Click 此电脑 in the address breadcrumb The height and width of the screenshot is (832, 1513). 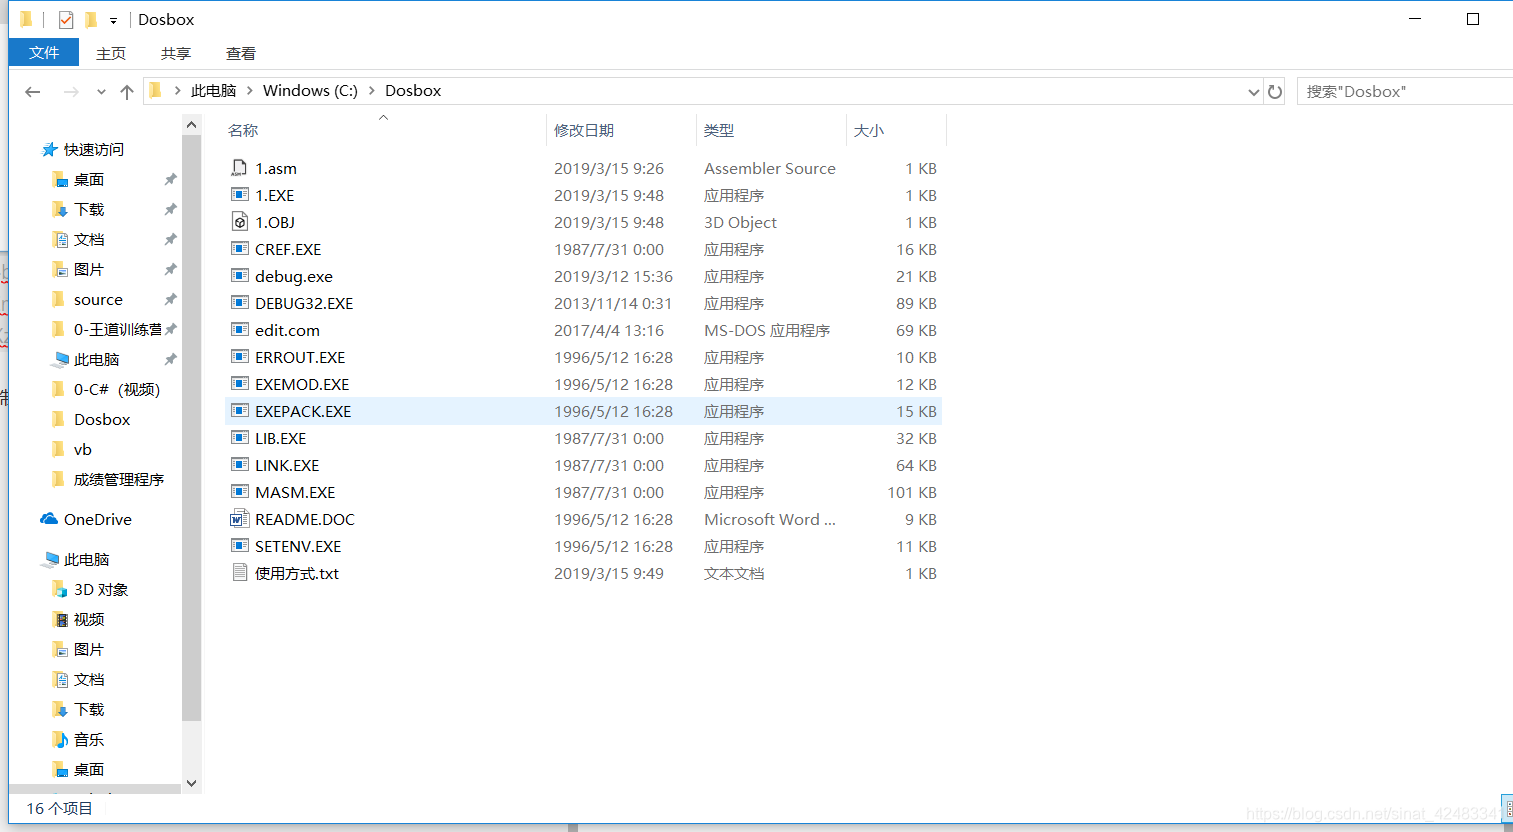[214, 90]
